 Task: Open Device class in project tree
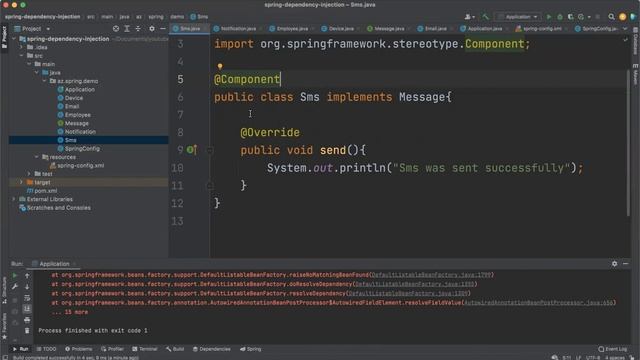click(70, 98)
